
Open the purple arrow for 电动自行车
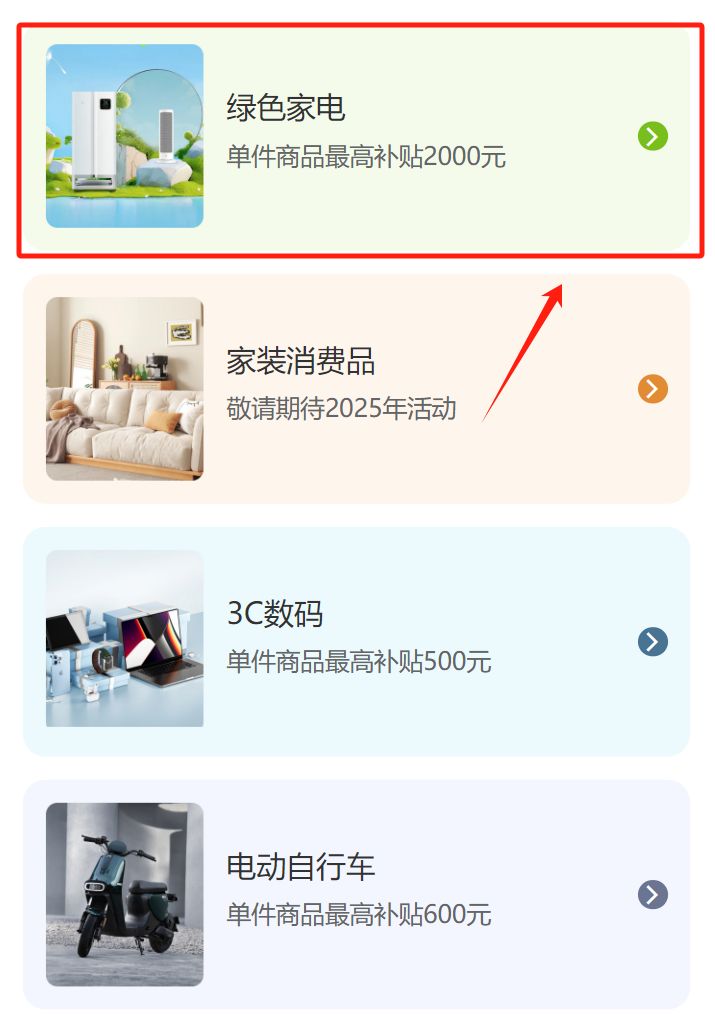653,894
